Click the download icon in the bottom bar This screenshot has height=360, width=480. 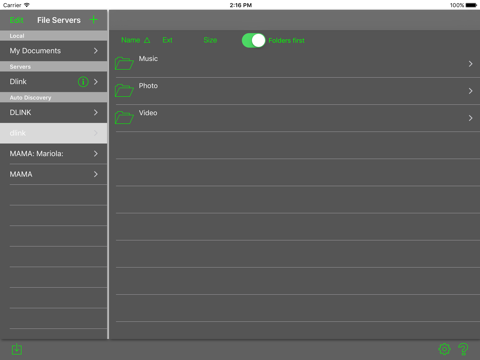17,349
